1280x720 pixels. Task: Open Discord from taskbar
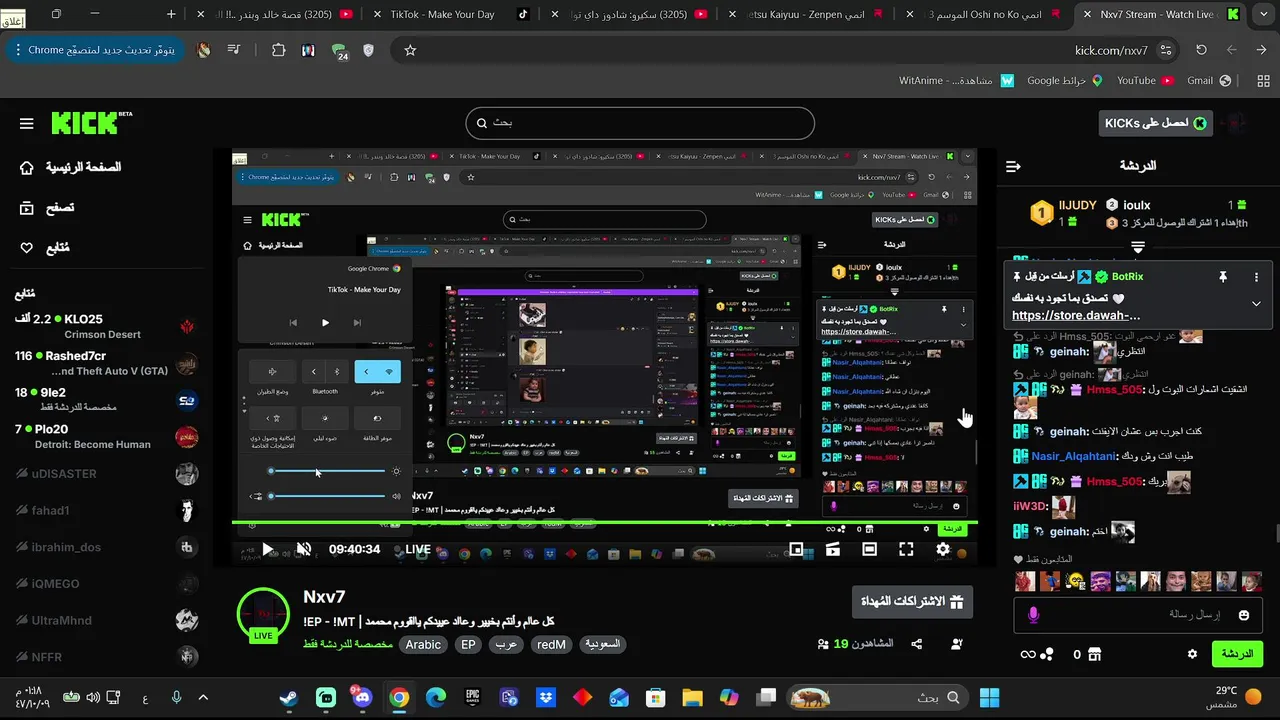pyautogui.click(x=360, y=697)
